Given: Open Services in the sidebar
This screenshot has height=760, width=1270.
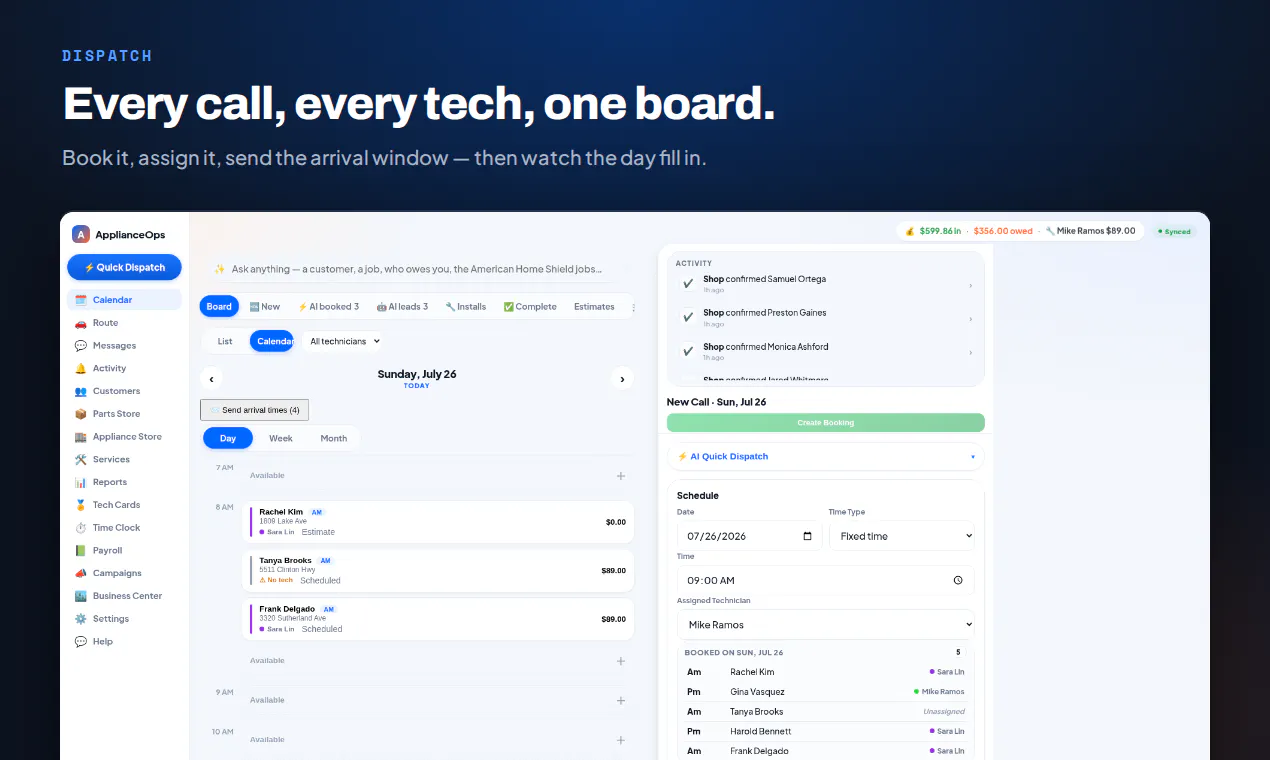Looking at the screenshot, I should (x=124, y=459).
